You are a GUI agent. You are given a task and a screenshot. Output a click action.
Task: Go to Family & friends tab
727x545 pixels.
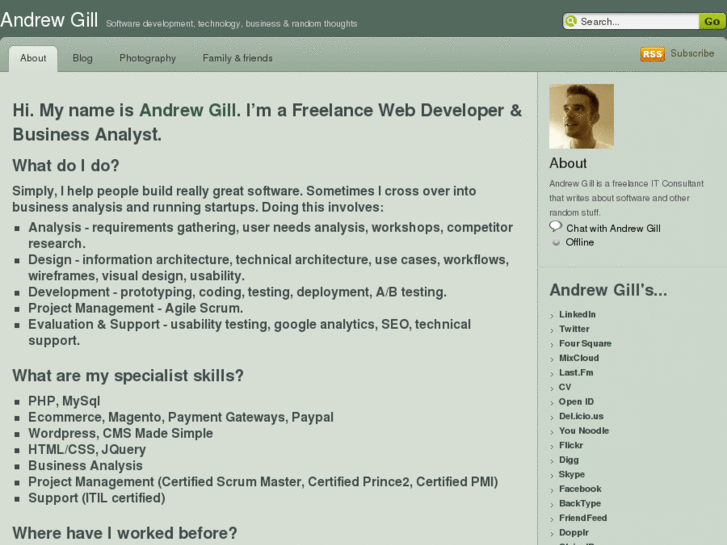pos(237,58)
